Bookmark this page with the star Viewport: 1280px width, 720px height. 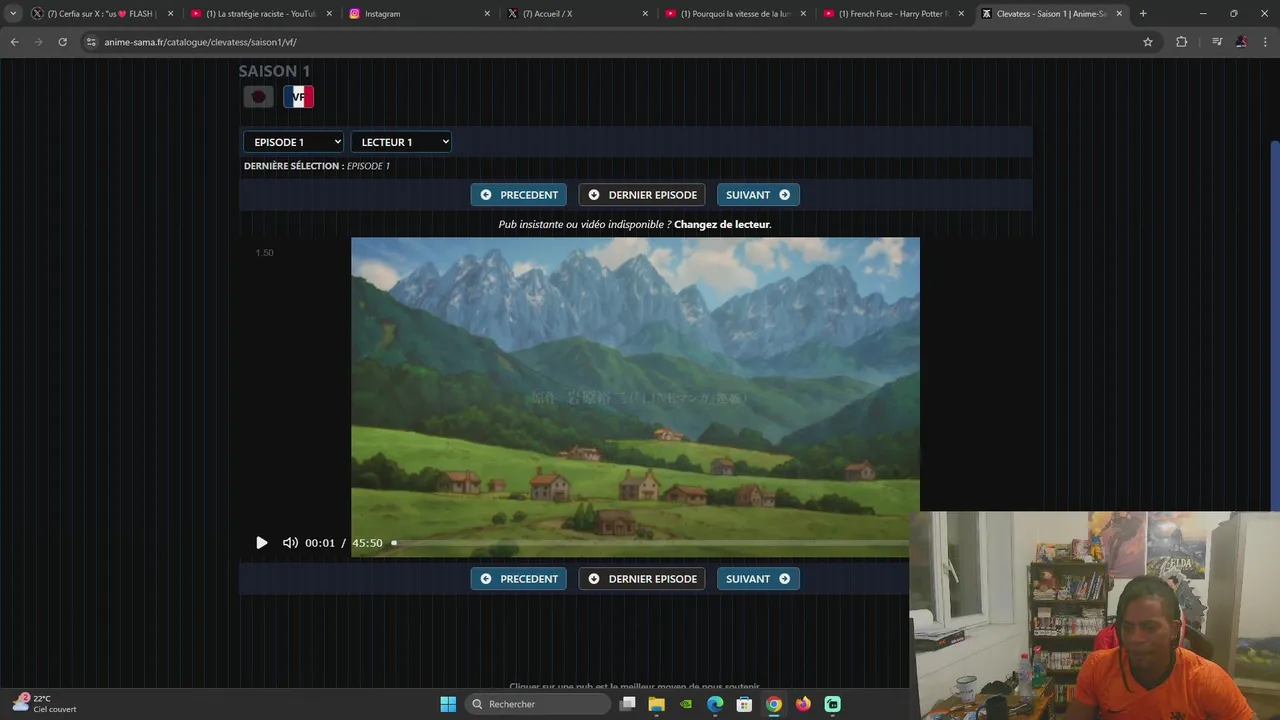tap(1148, 42)
